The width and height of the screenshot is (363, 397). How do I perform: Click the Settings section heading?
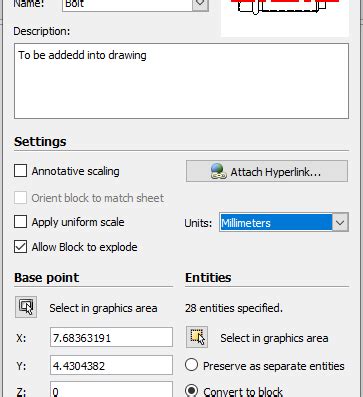(x=40, y=142)
